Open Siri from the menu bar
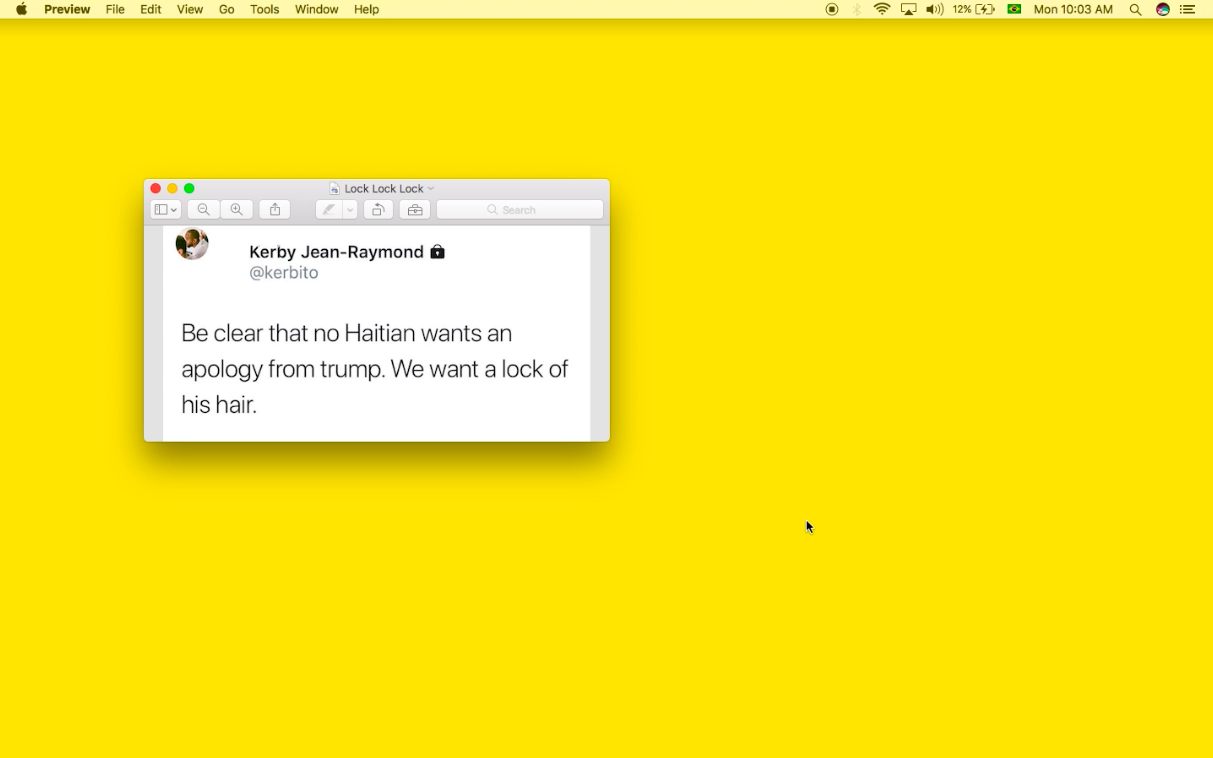 (x=1163, y=10)
